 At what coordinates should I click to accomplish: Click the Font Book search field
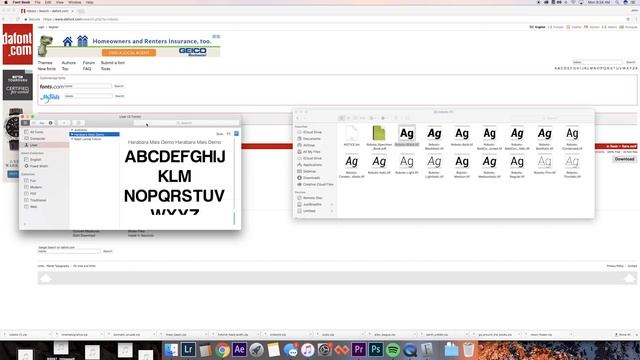[x=186, y=123]
